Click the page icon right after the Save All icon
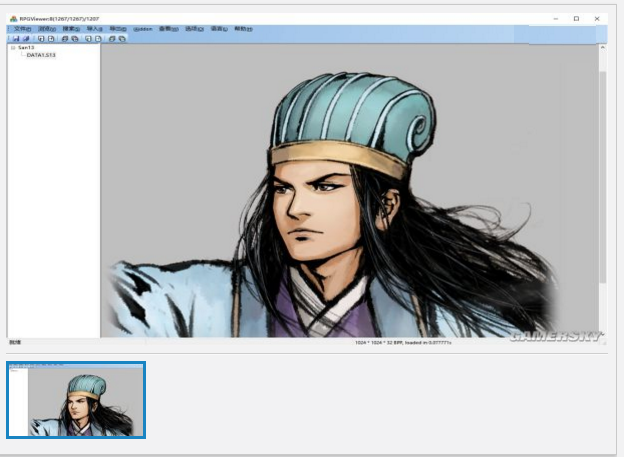The height and width of the screenshot is (457, 624). click(x=41, y=39)
